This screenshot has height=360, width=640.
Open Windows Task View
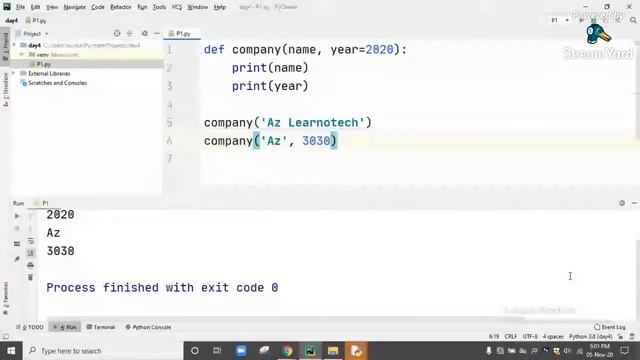tap(217, 351)
